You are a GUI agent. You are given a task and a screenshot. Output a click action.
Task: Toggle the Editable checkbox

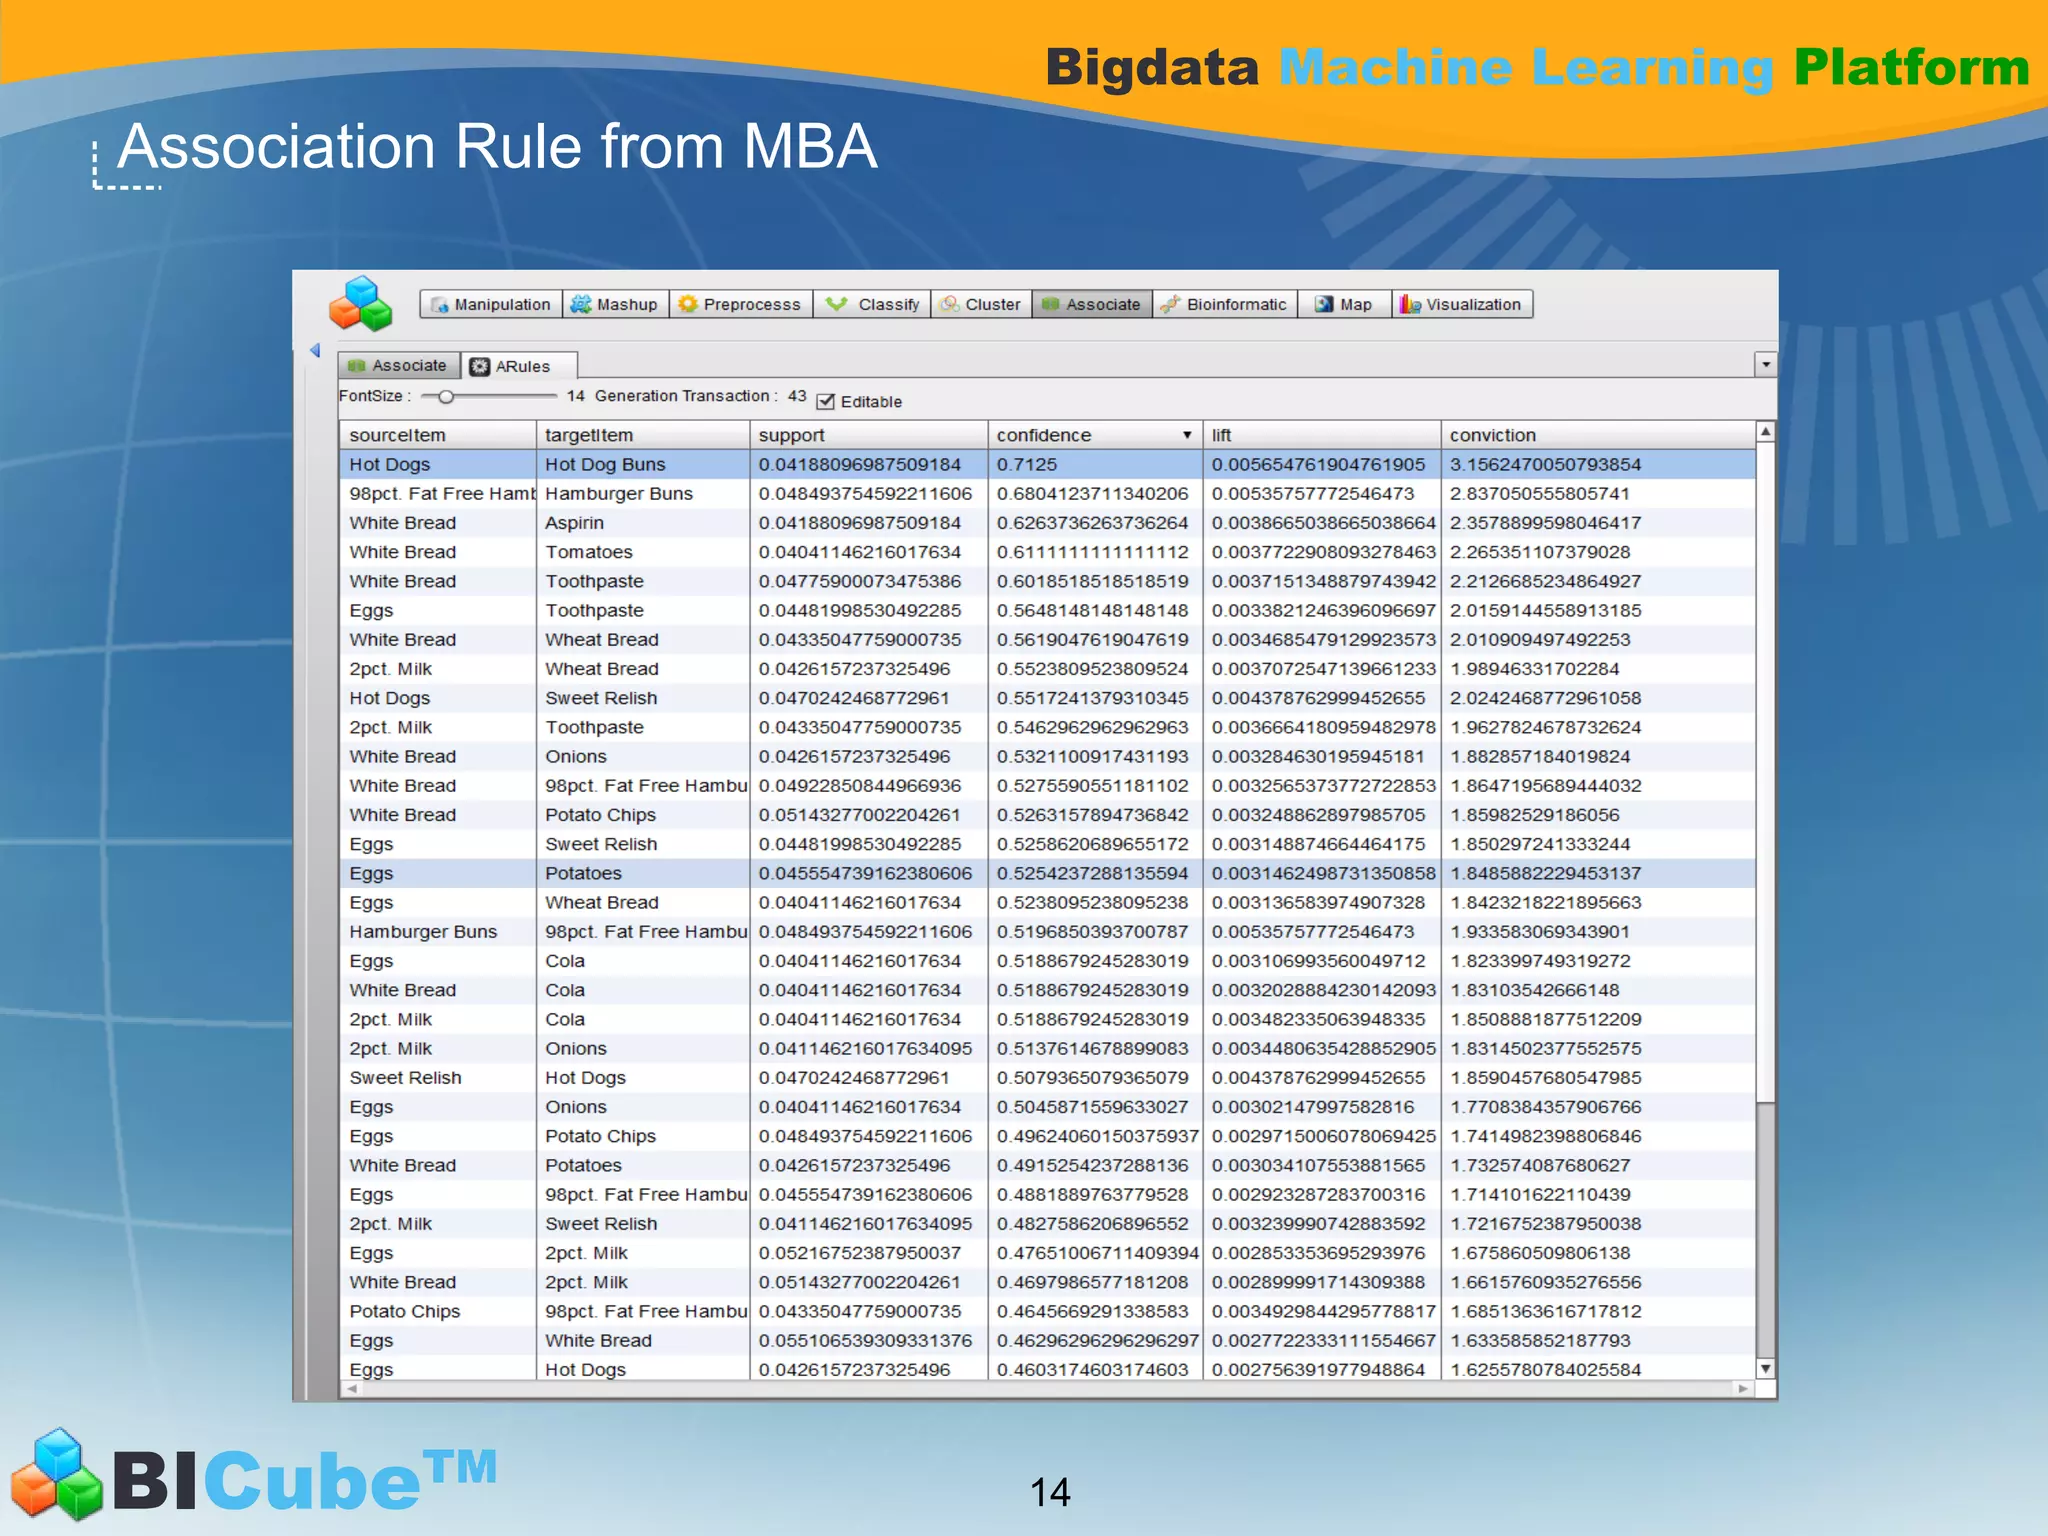[x=826, y=402]
